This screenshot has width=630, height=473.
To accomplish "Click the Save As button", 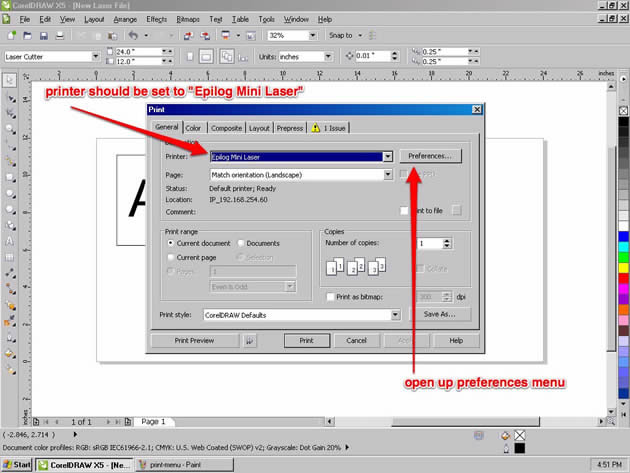I will coord(440,314).
